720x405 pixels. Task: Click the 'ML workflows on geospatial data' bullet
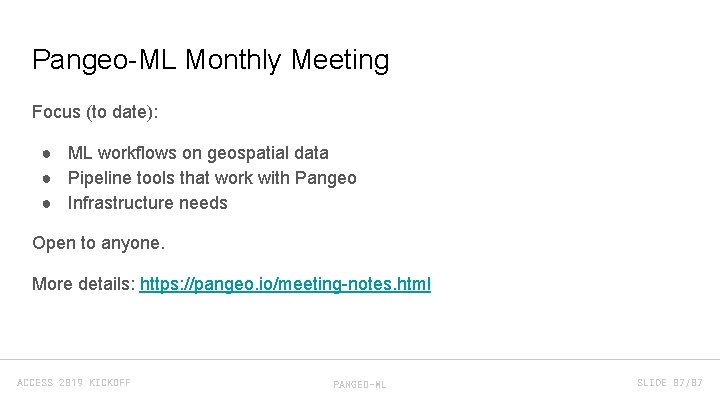[198, 153]
